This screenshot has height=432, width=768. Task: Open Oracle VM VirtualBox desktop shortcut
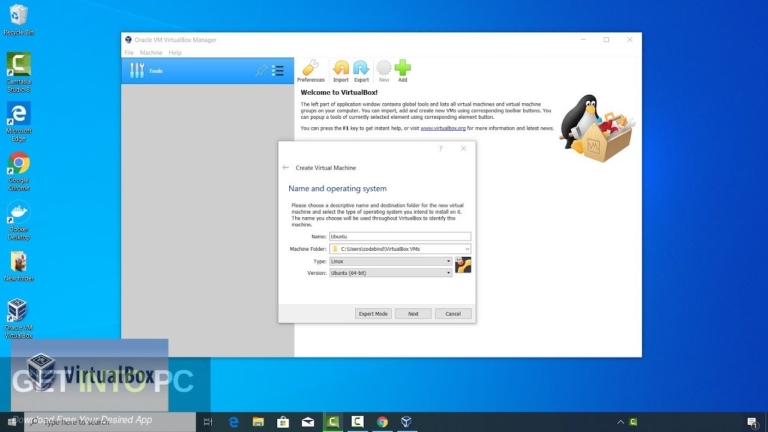pos(19,318)
